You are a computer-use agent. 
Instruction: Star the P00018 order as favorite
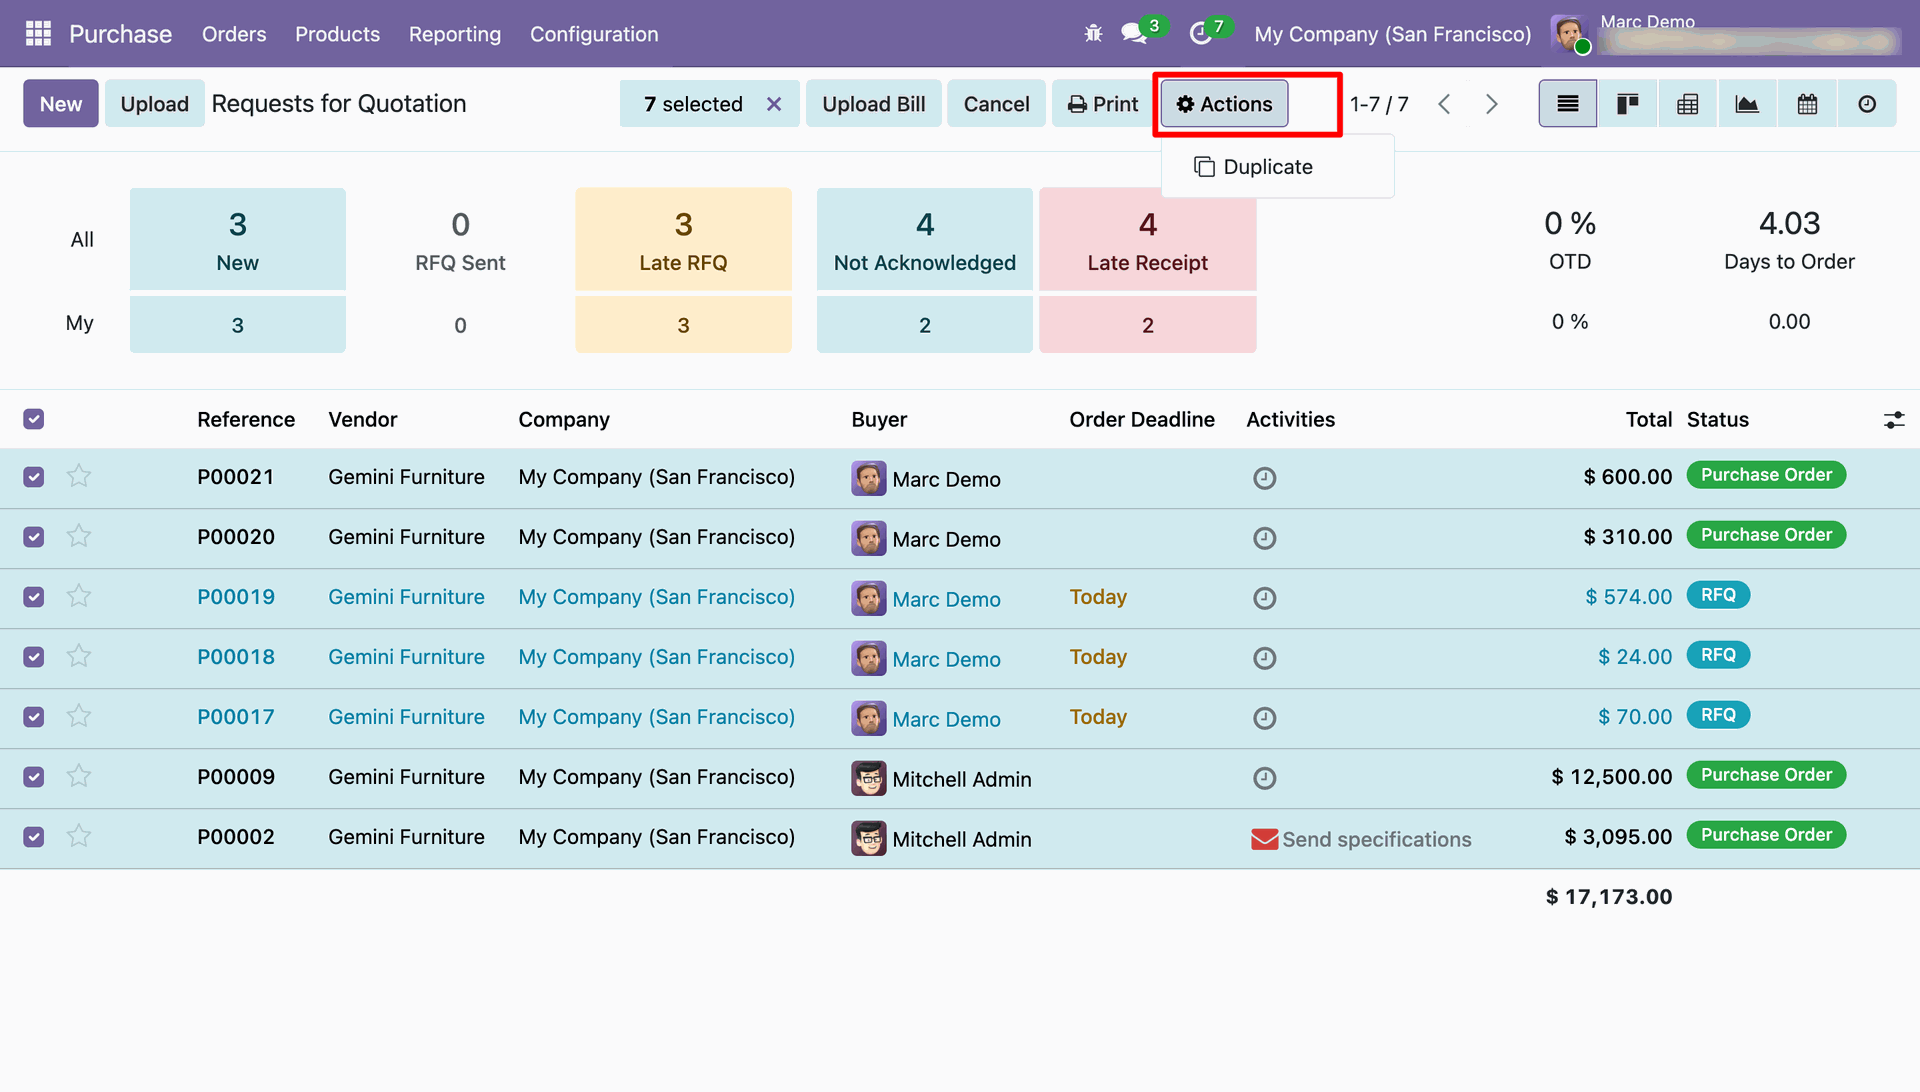coord(79,656)
